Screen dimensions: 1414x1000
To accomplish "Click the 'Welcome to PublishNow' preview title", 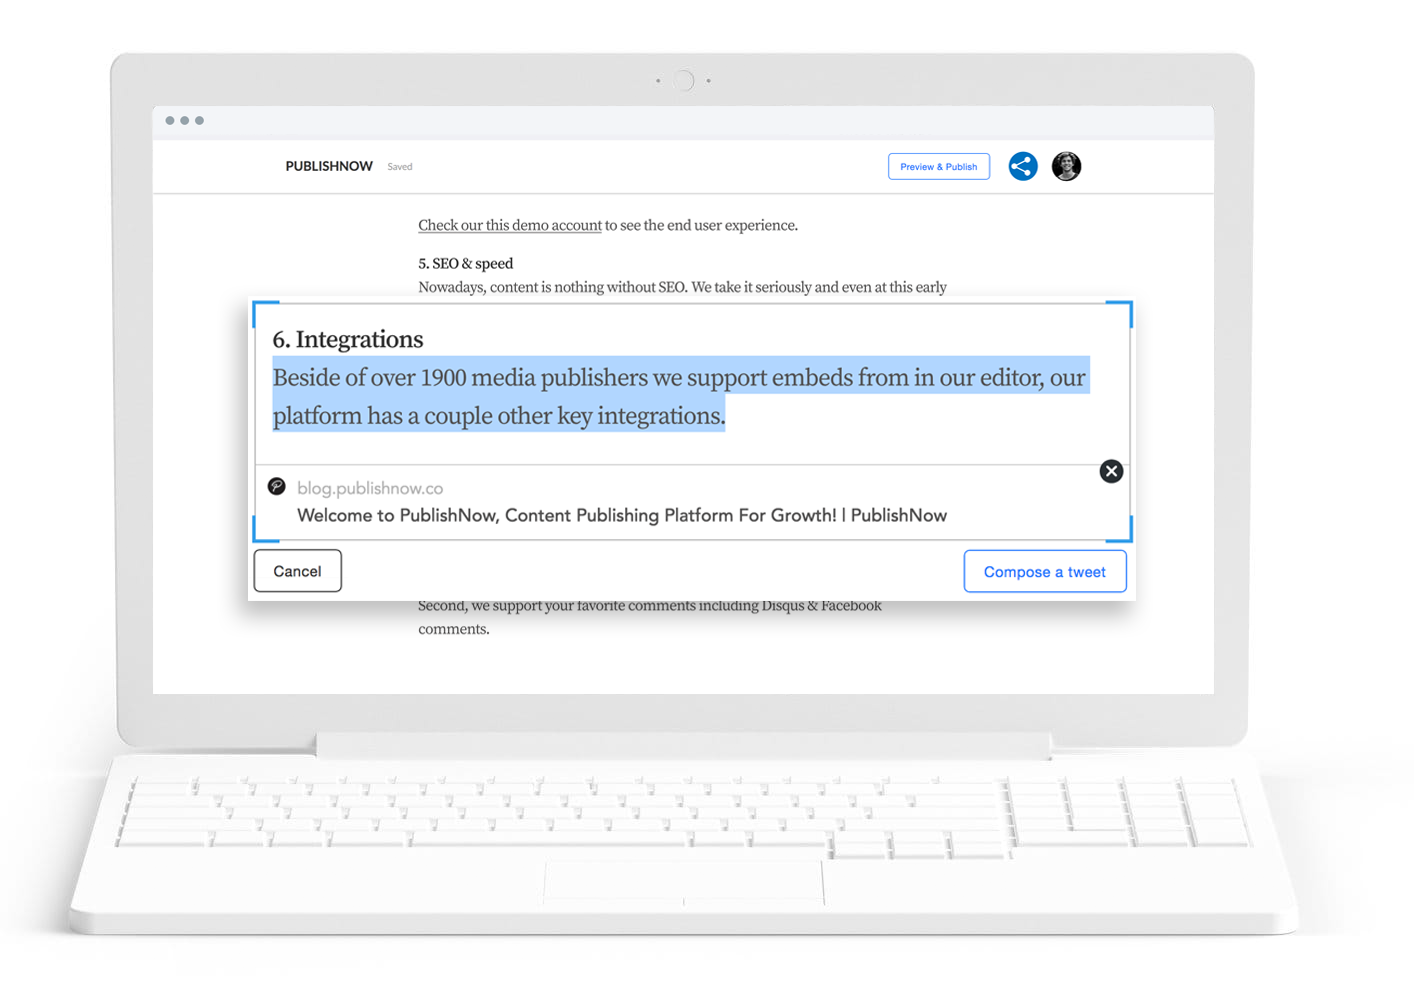I will pyautogui.click(x=622, y=515).
